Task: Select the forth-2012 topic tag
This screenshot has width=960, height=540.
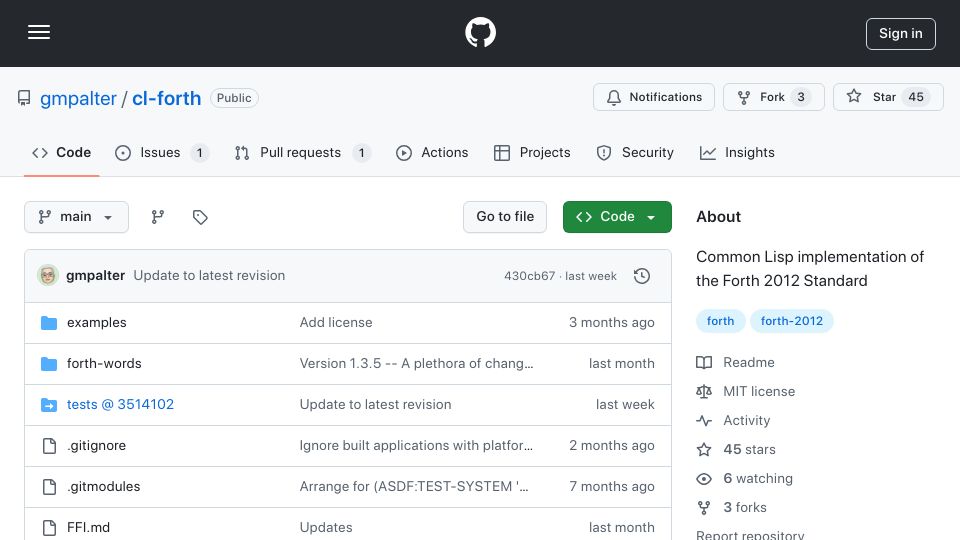Action: coord(792,321)
